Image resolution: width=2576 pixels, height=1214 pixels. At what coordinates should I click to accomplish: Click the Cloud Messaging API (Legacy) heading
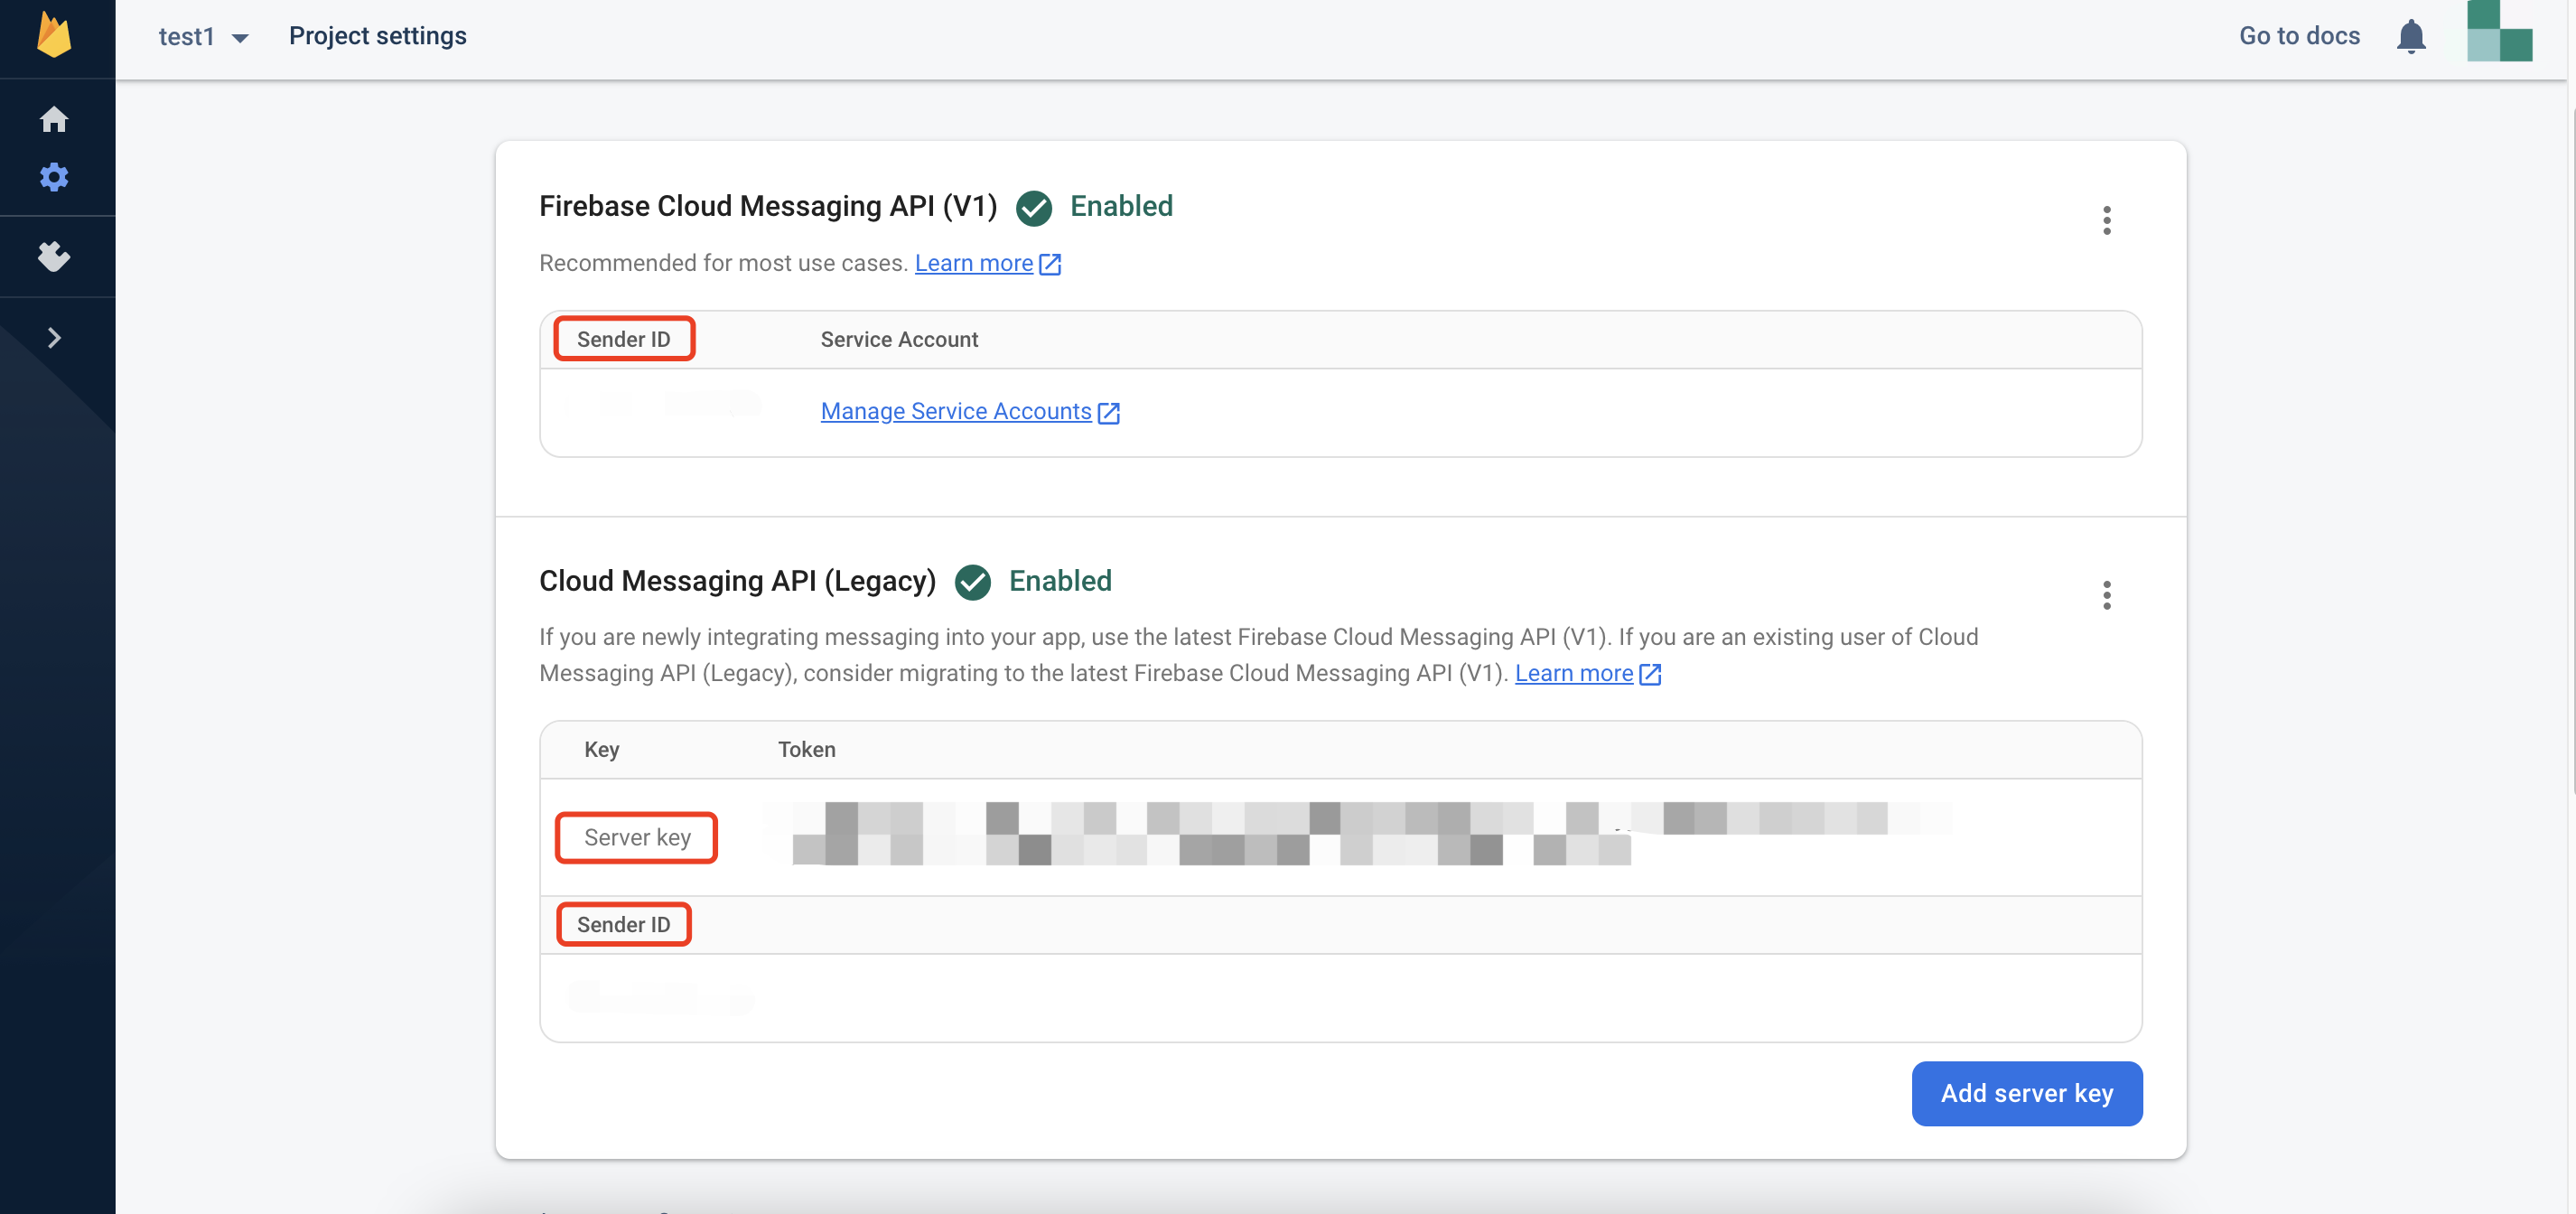[737, 581]
